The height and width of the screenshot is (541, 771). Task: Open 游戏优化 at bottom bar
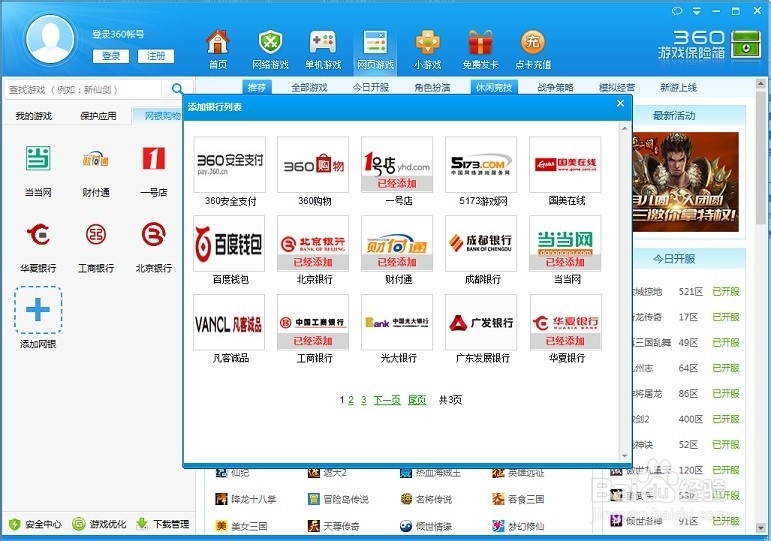(99, 524)
